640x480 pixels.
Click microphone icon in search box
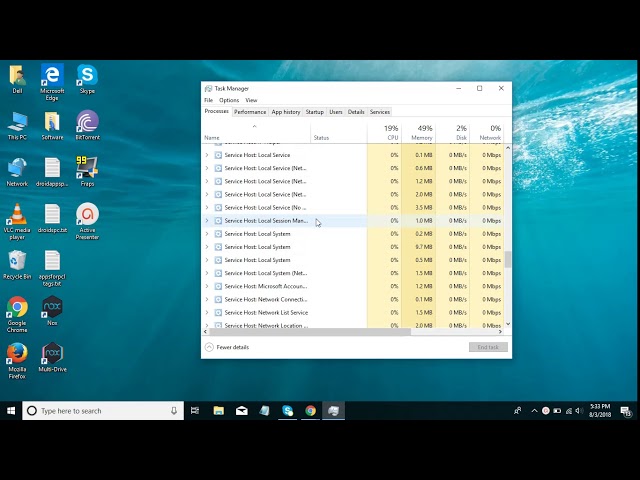[x=174, y=411]
